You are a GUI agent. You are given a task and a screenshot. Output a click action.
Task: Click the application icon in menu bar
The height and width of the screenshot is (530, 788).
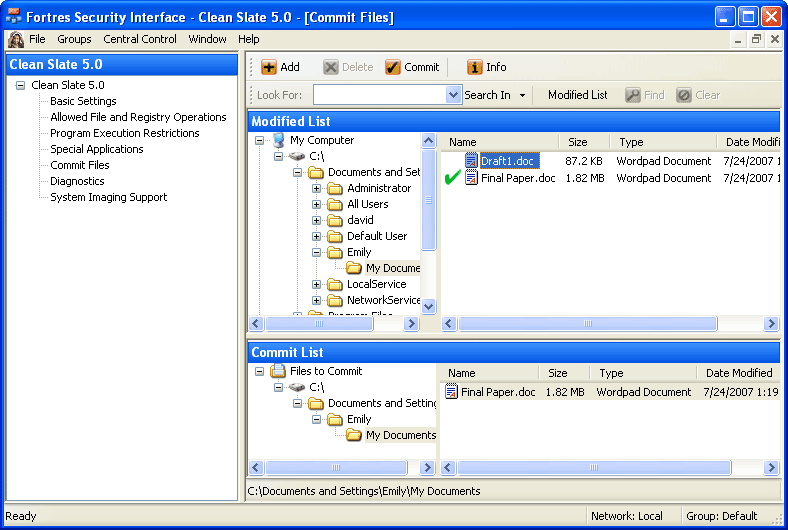tap(16, 39)
